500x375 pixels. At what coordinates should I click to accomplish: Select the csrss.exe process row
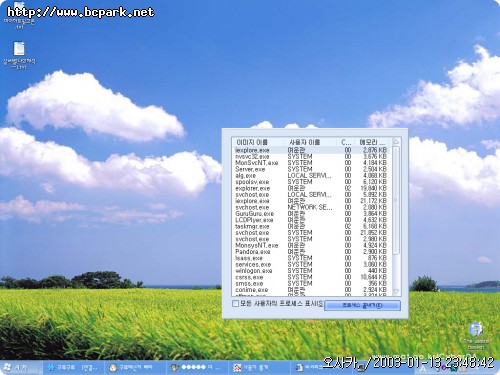[312, 277]
